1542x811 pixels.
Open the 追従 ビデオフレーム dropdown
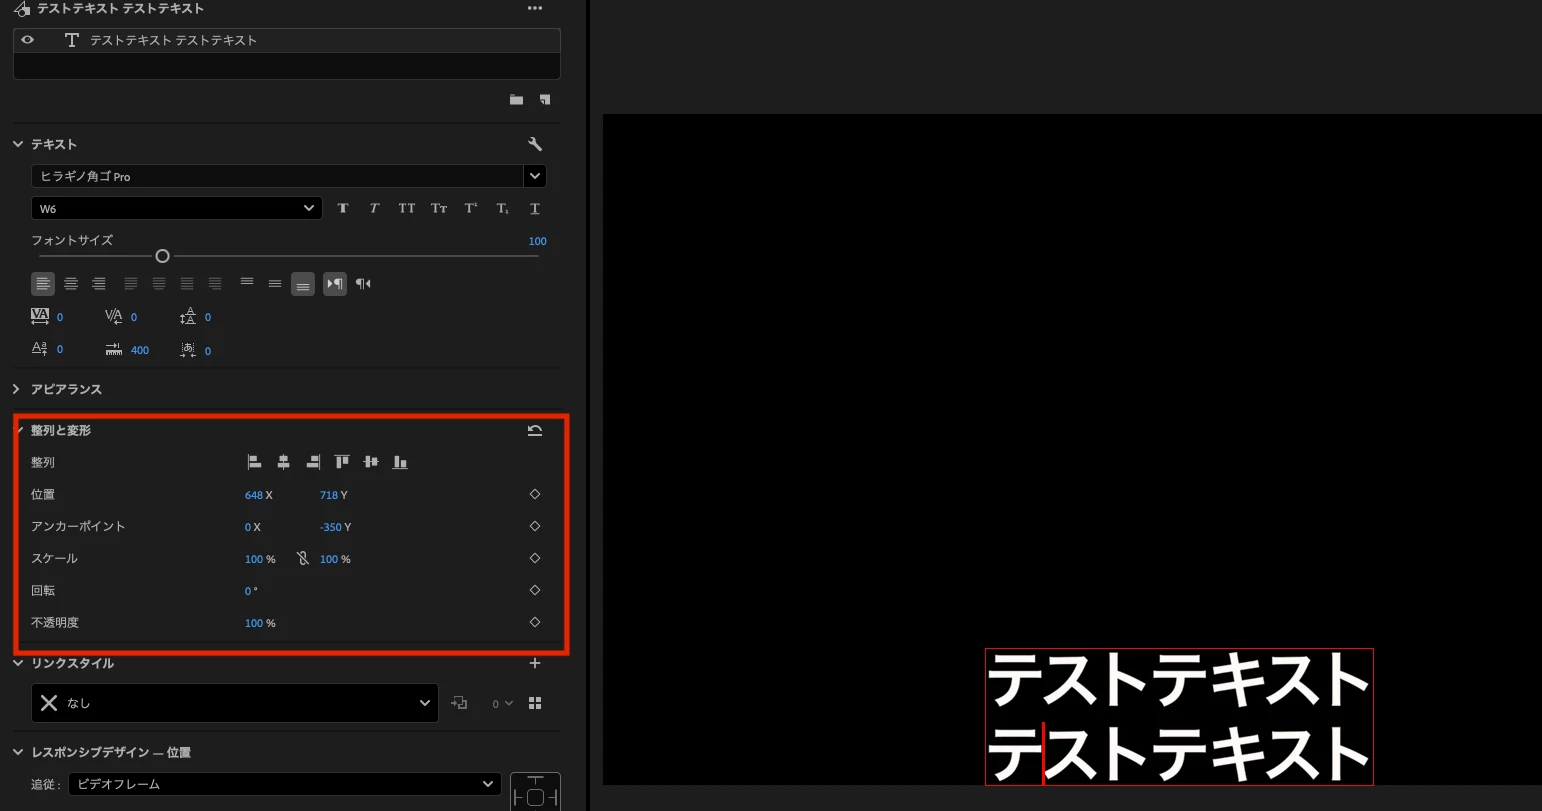click(285, 784)
